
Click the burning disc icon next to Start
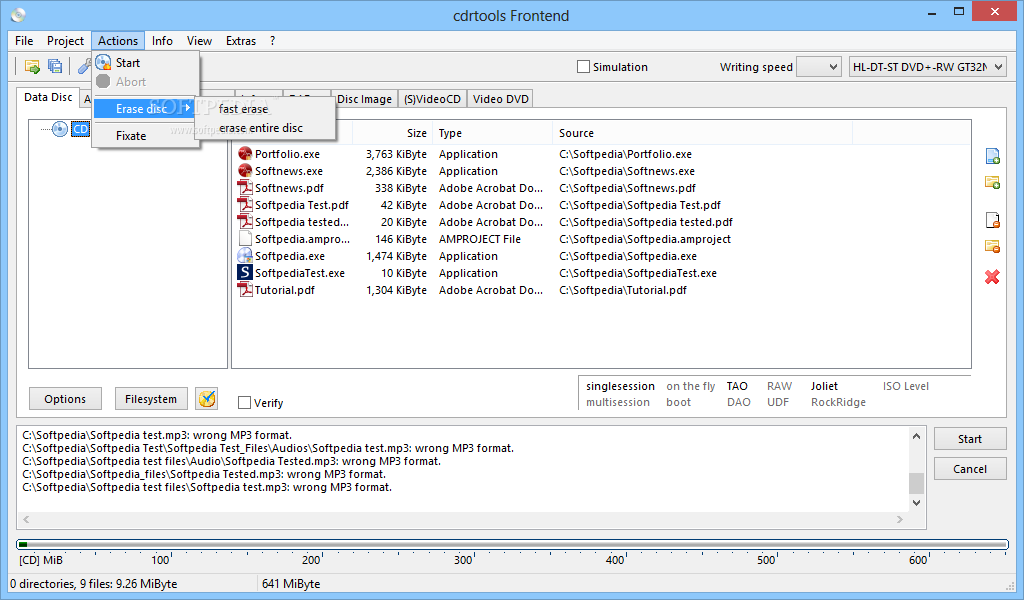pyautogui.click(x=103, y=63)
